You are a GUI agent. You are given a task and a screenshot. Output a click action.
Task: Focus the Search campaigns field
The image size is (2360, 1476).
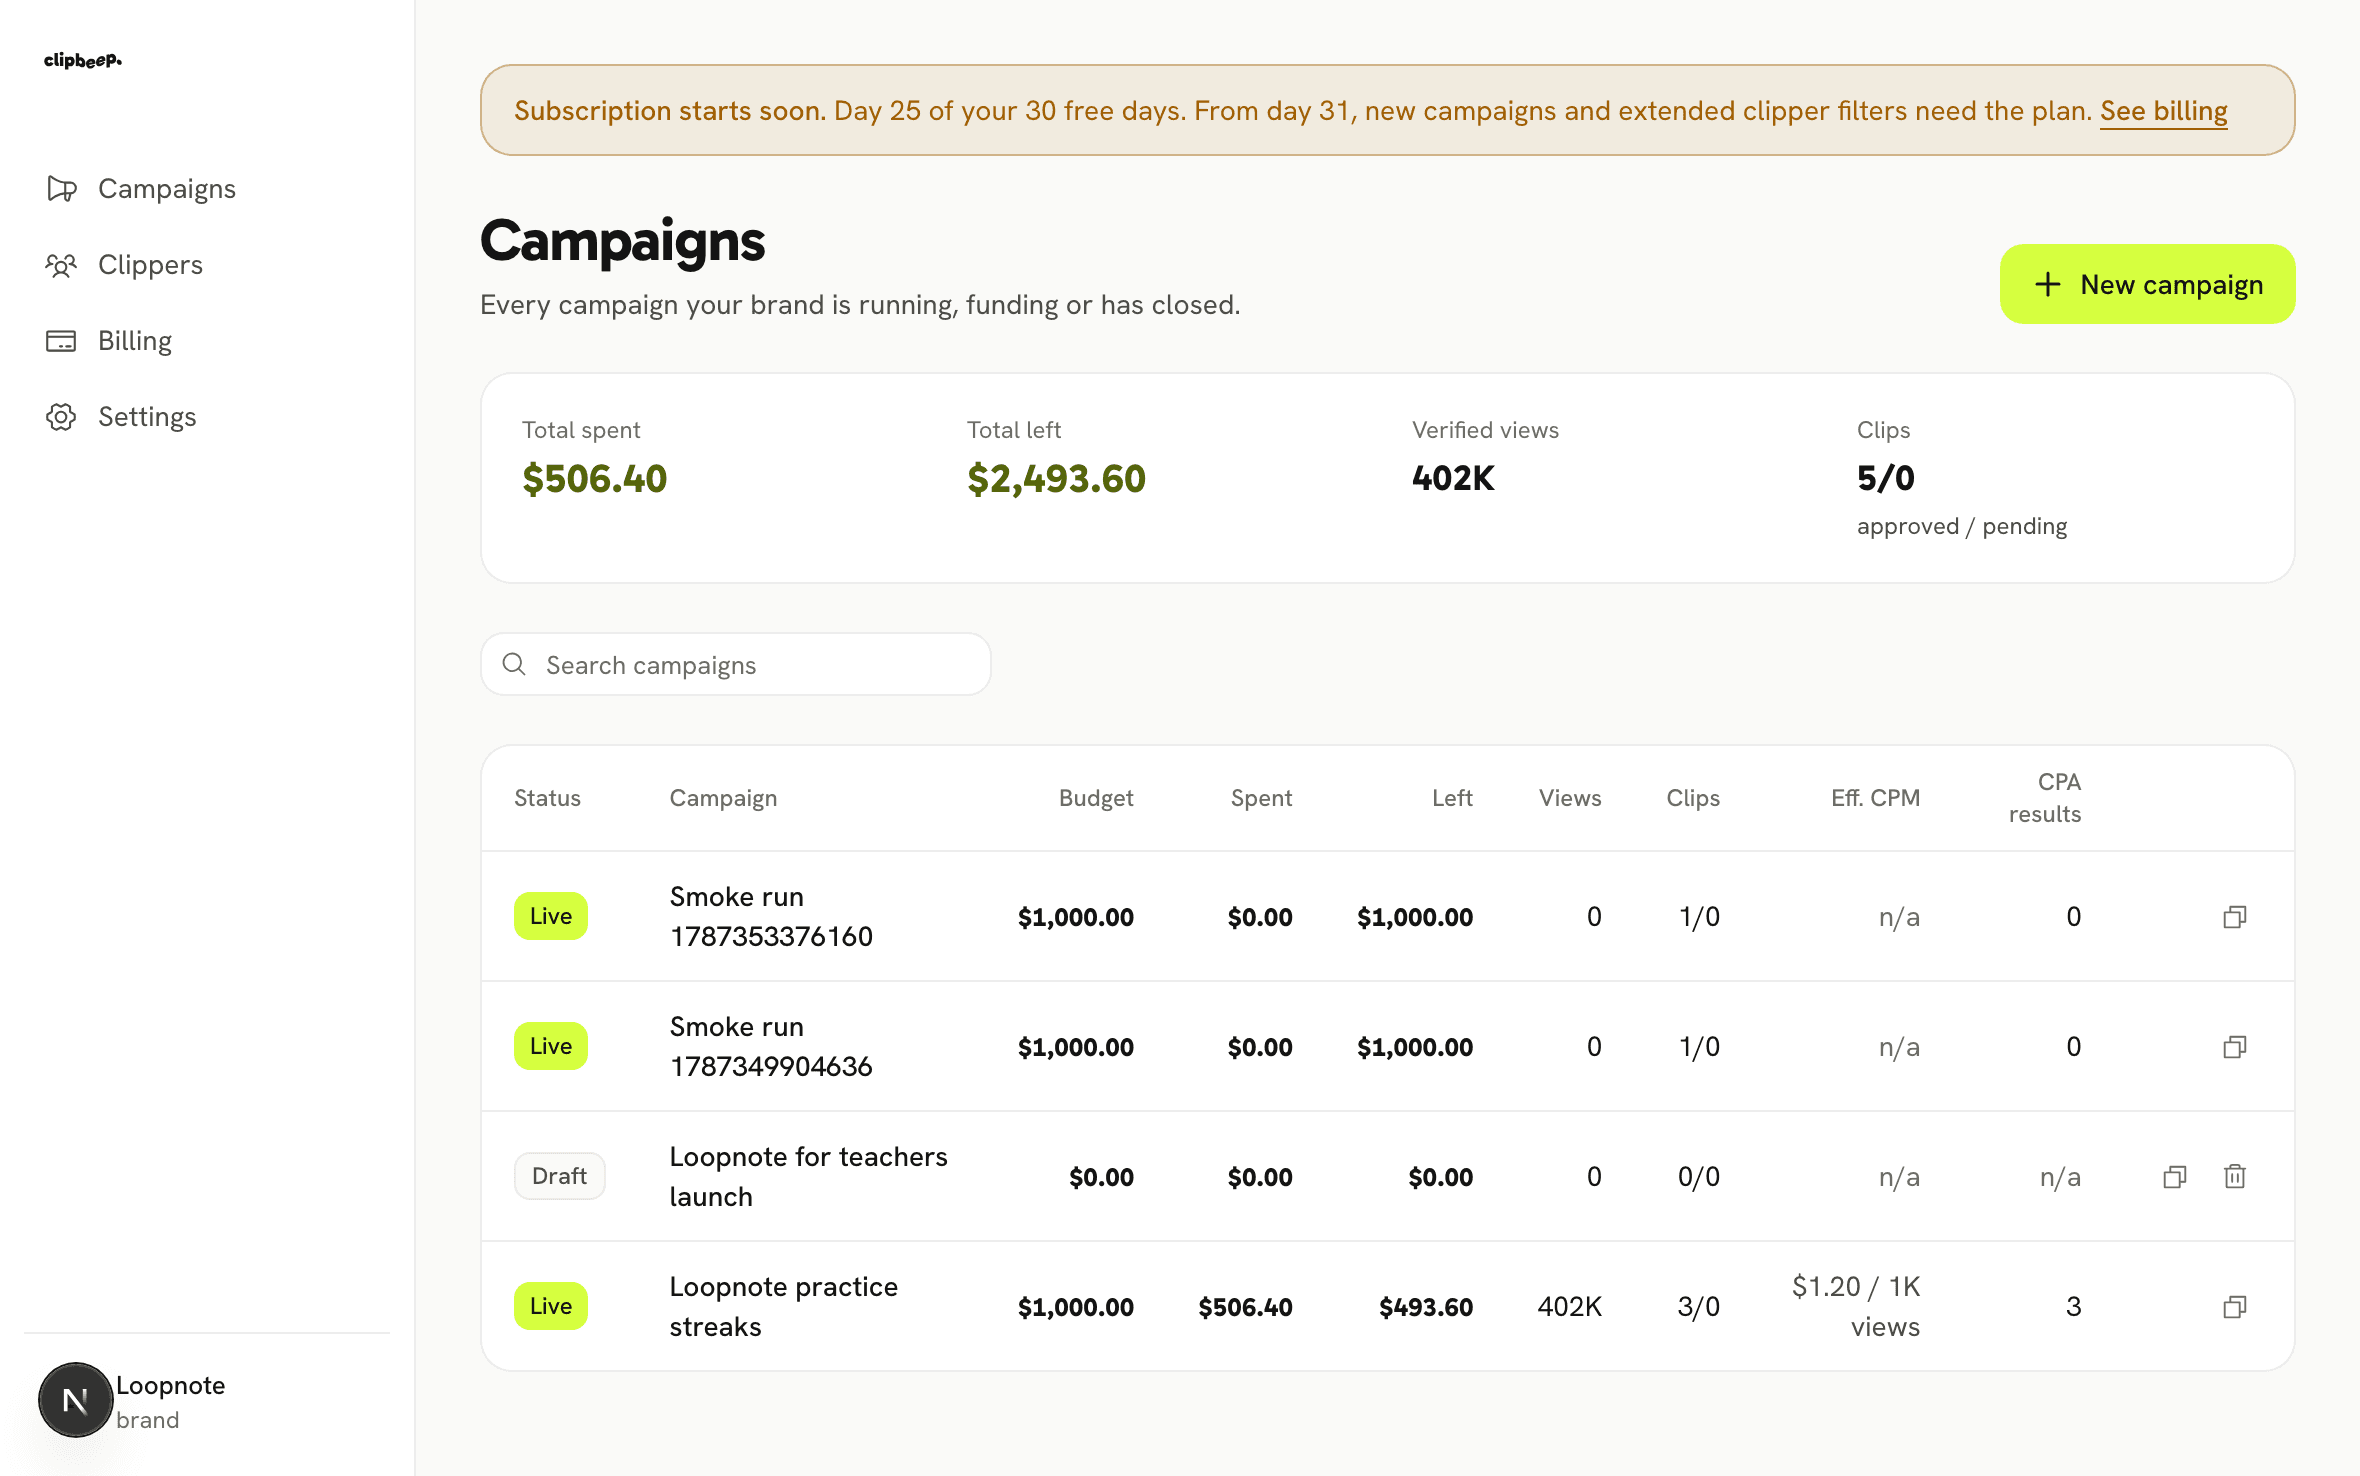tap(736, 664)
